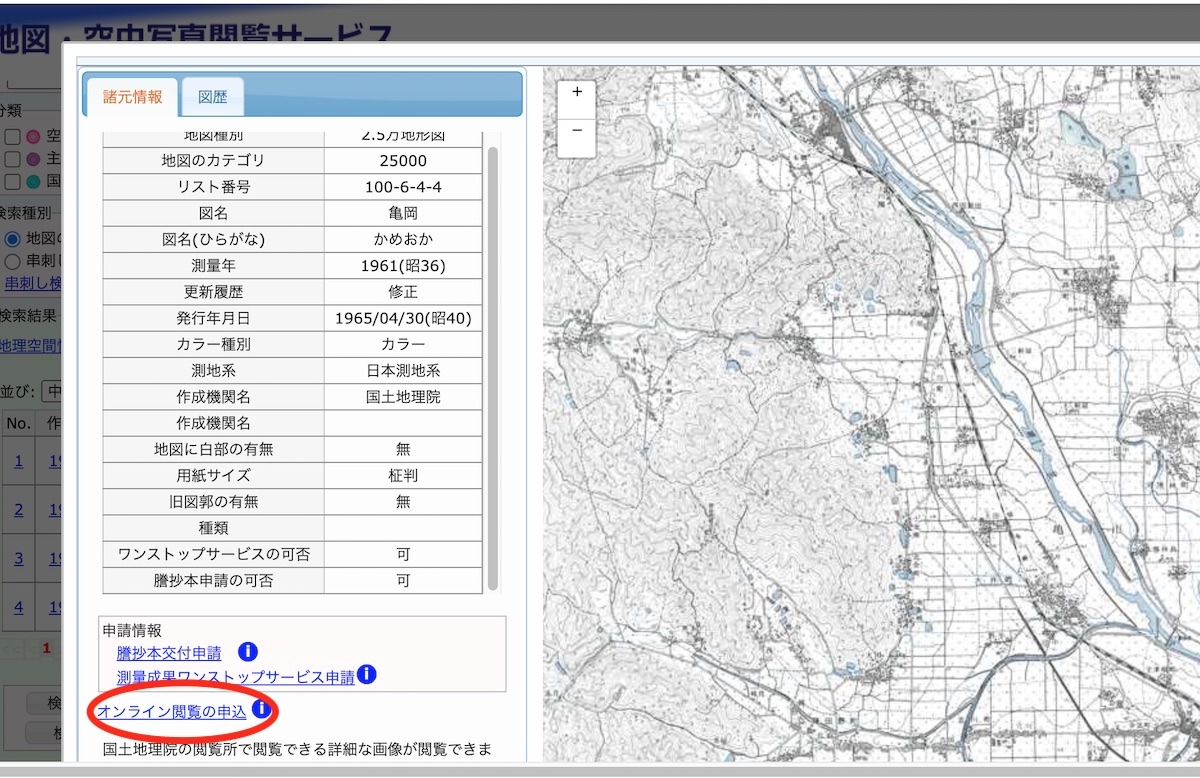Click the 可 value in ワンストップサービスの可否 row
This screenshot has height=778, width=1200.
point(403,554)
